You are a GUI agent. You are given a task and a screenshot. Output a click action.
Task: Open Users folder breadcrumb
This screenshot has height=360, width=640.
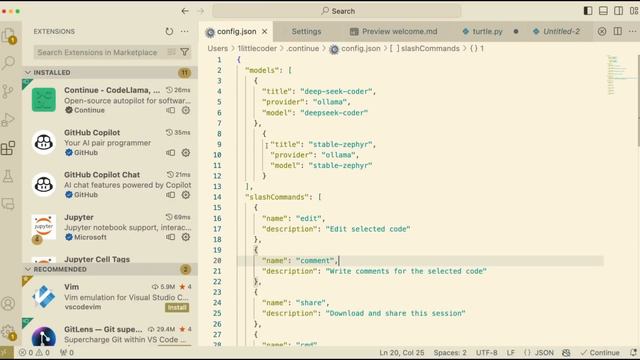point(218,49)
